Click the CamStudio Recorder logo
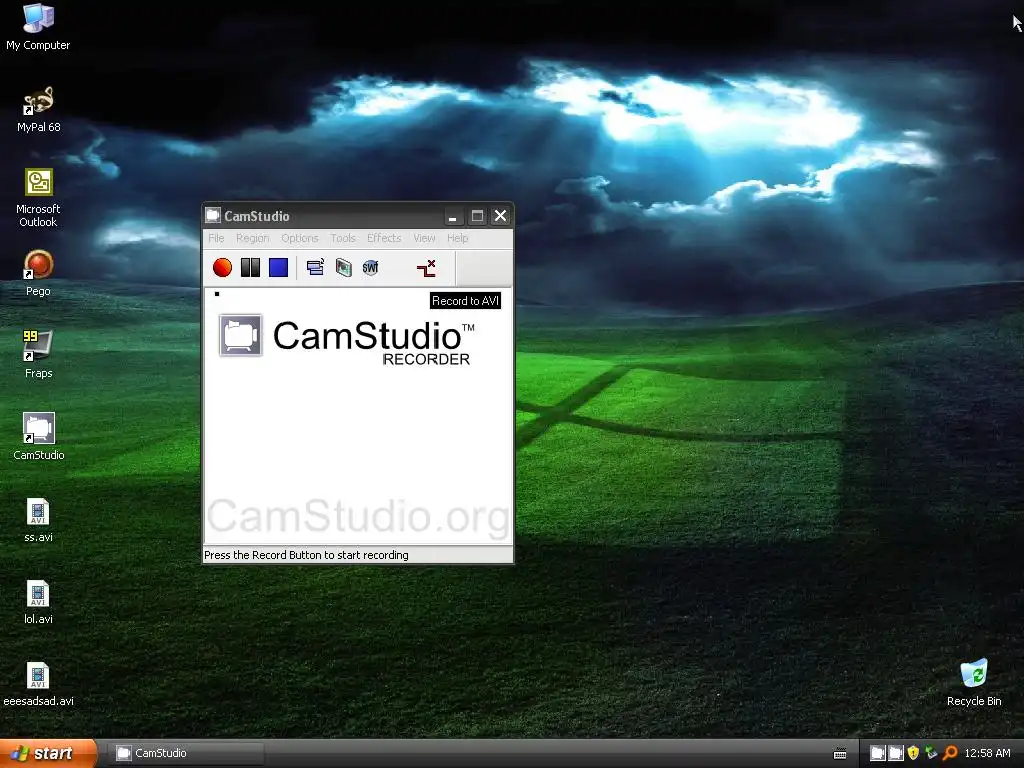Viewport: 1024px width, 768px height. coord(347,340)
